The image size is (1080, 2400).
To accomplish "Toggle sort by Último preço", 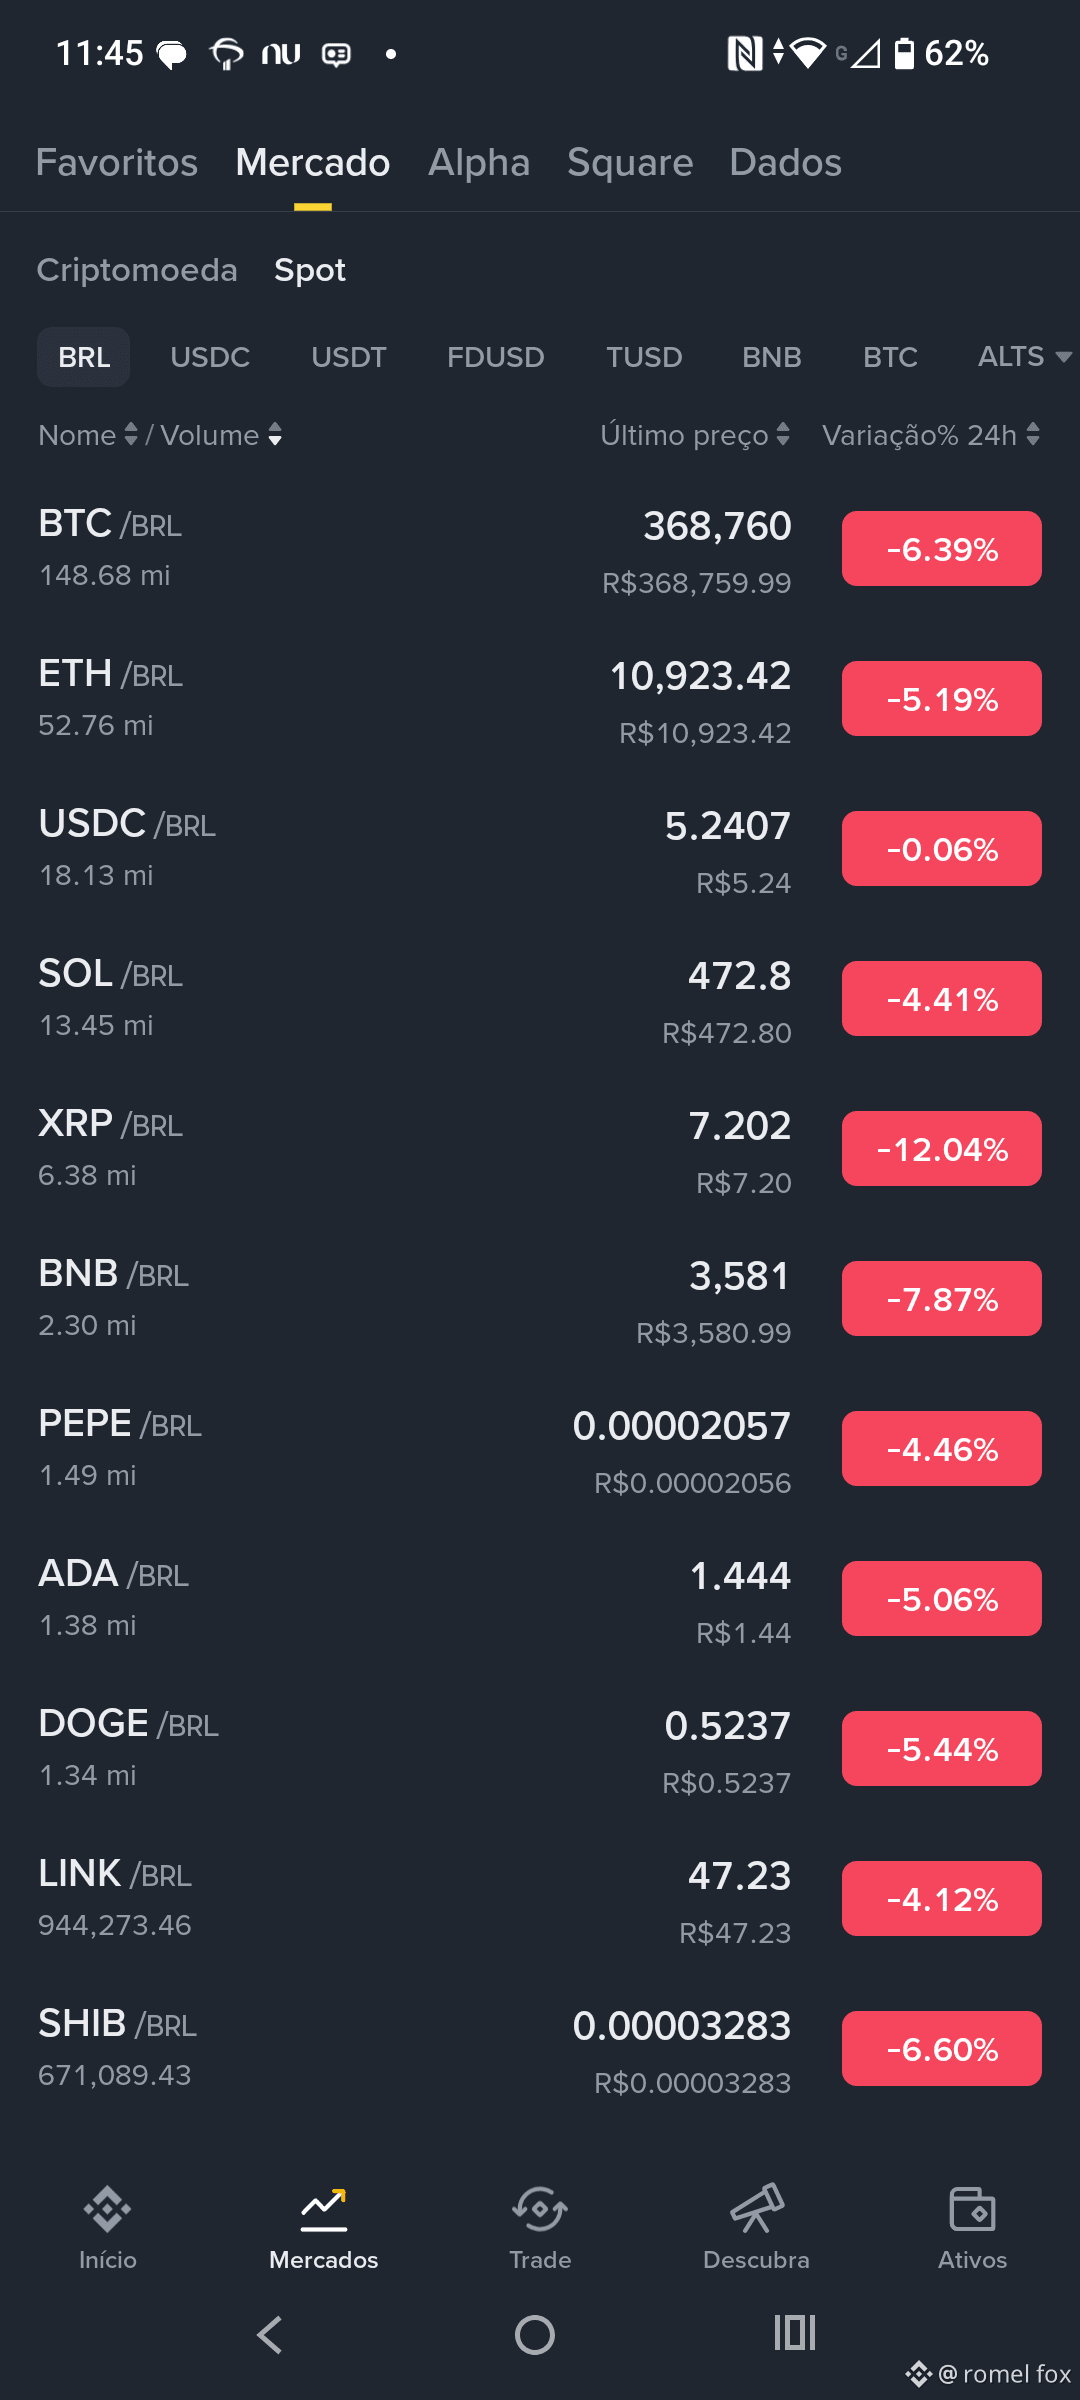I will [695, 435].
